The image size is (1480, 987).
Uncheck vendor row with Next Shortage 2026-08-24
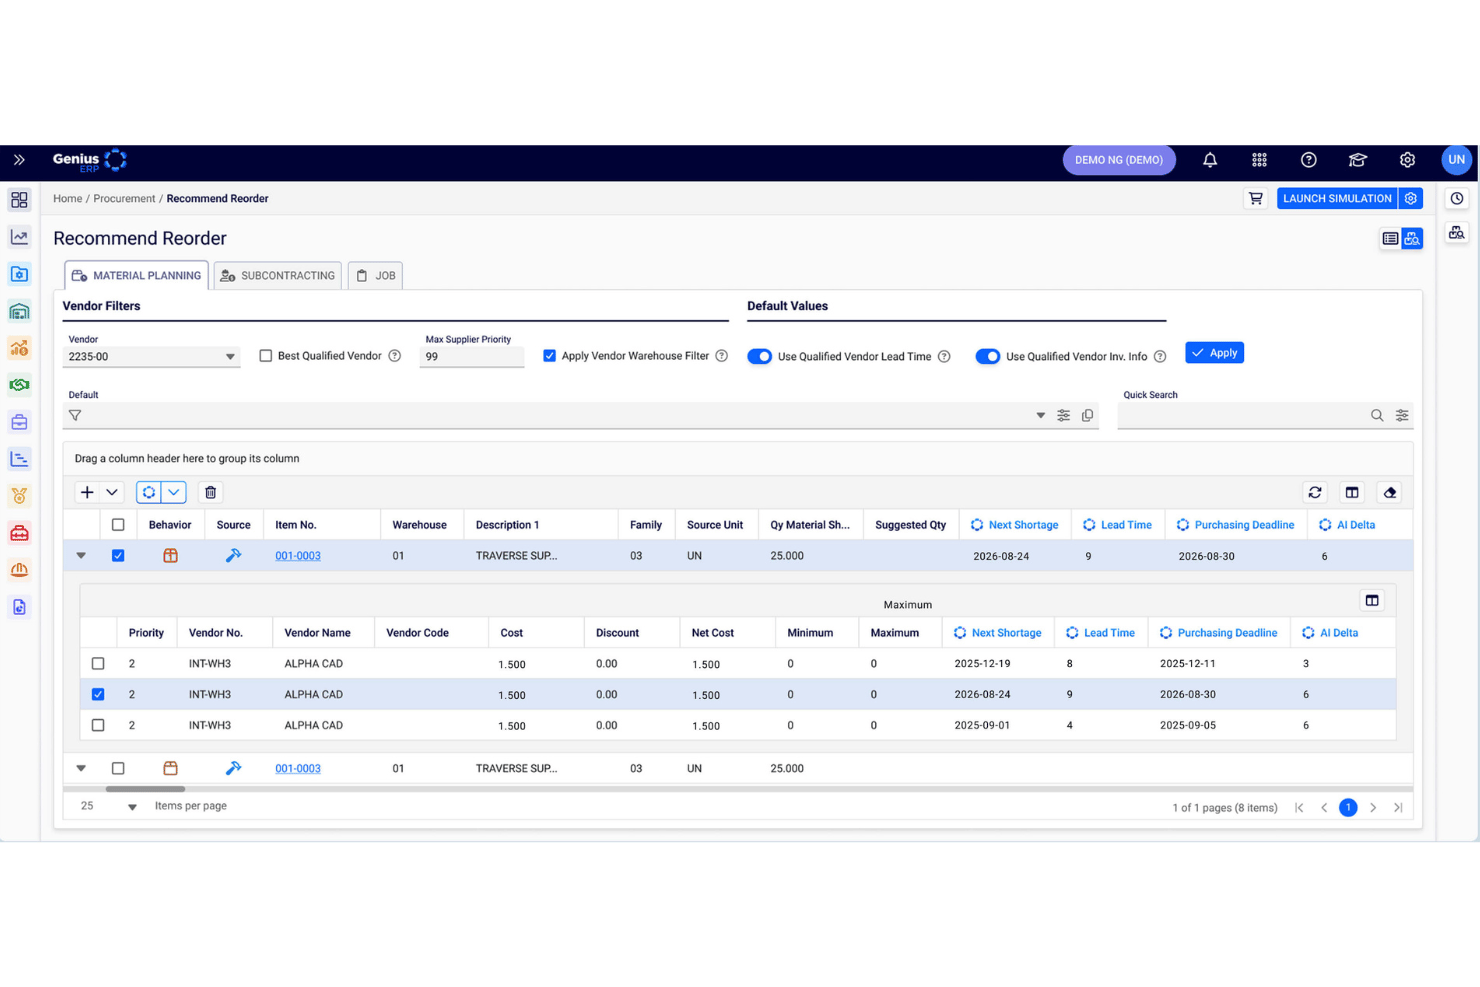98,694
